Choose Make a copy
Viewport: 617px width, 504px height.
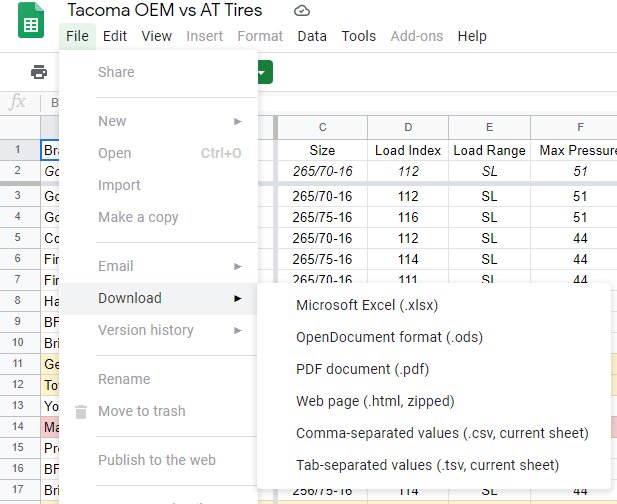point(158,217)
